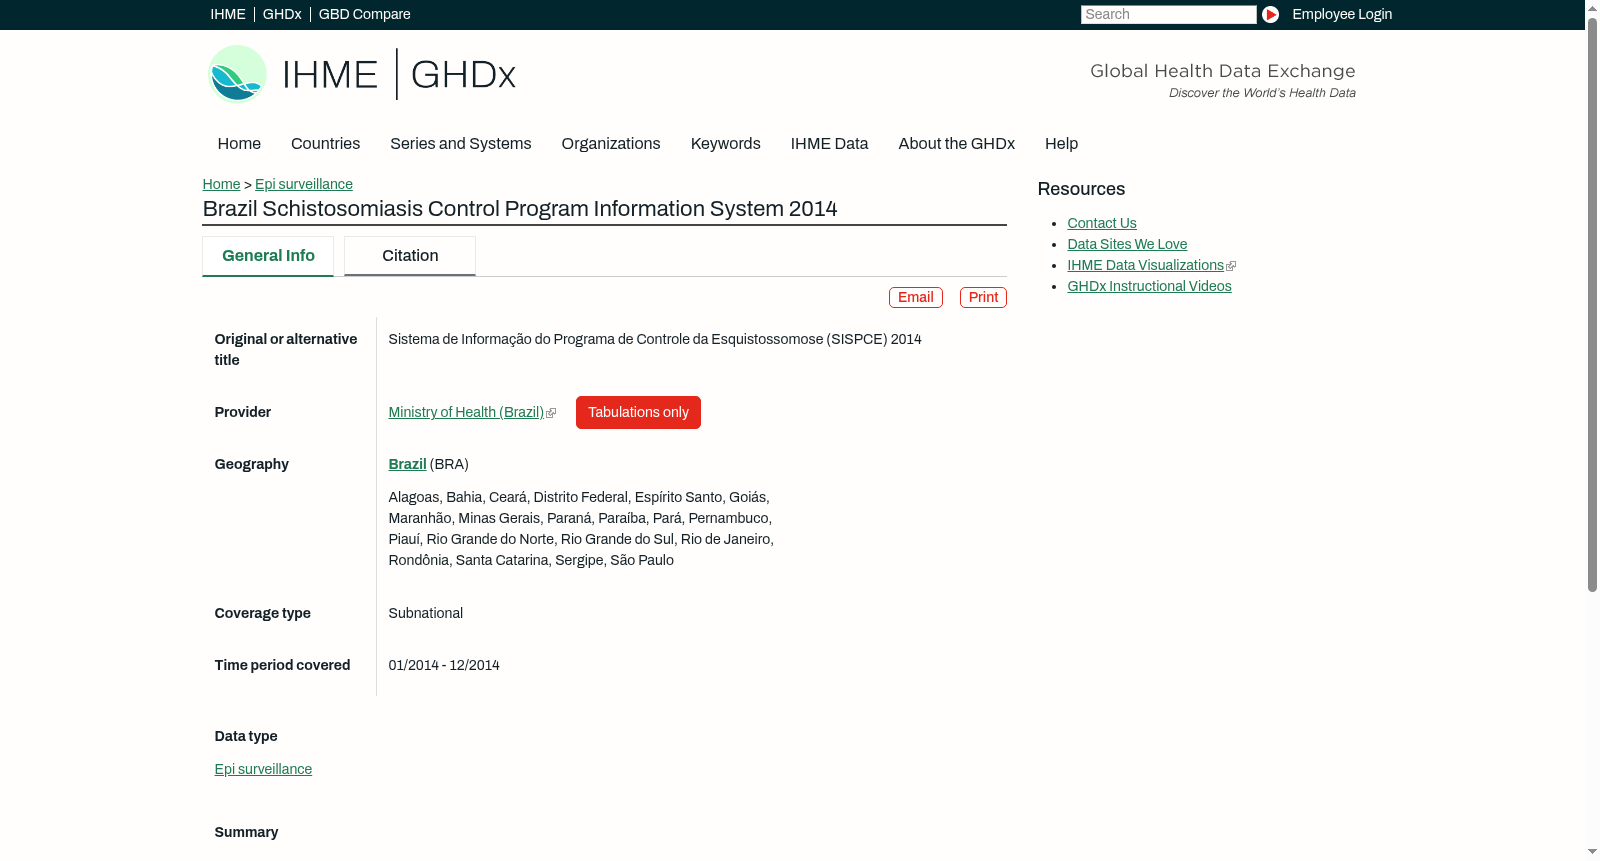Viewport: 1600px width, 861px height.
Task: Click the "01/2014 - 12/2014" time period value
Action: point(444,665)
